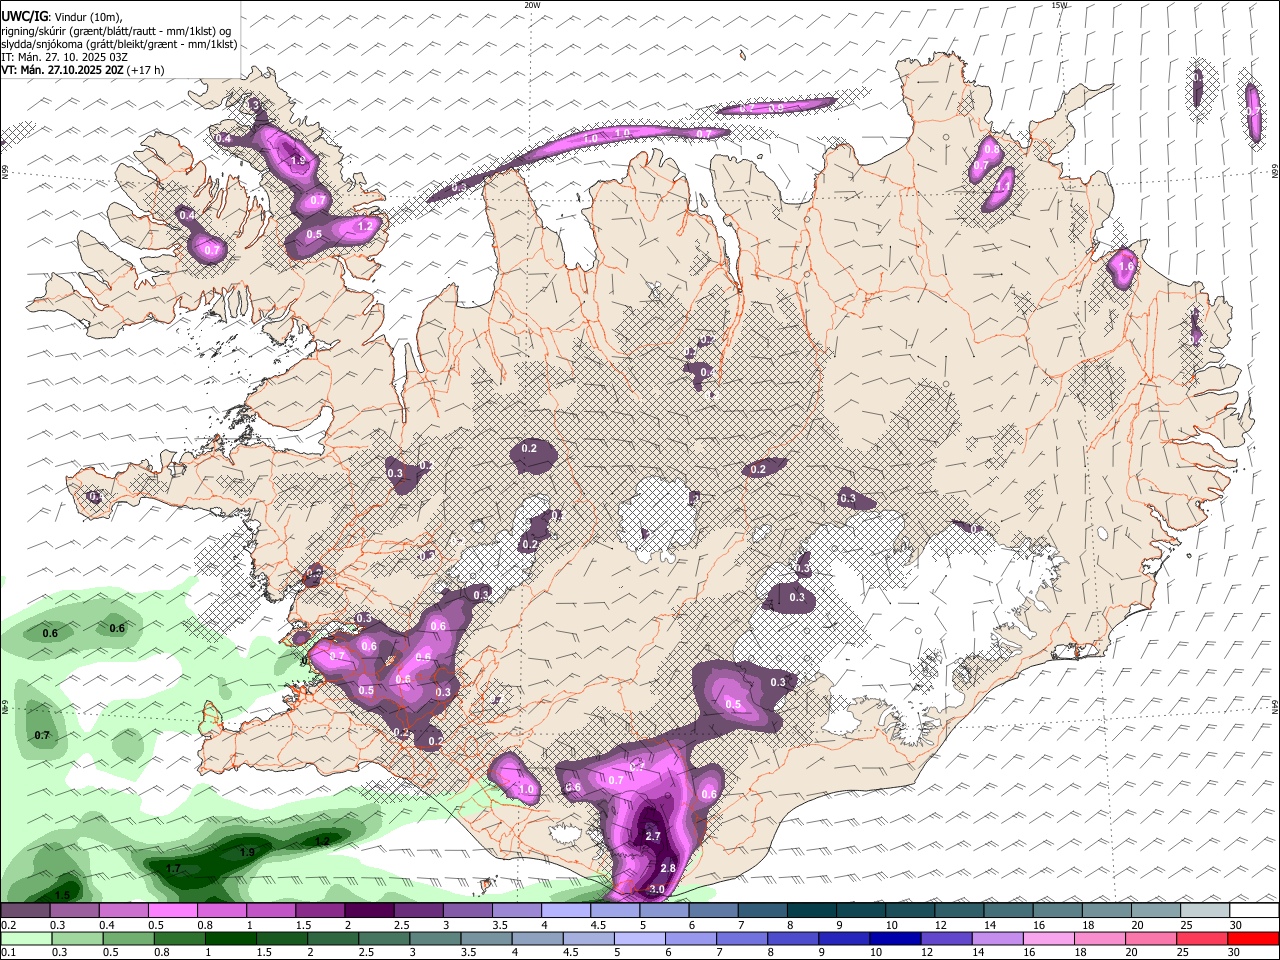Image resolution: width=1280 pixels, height=960 pixels.
Task: Pick the lower legend swatch labeled 20
Action: (1152, 938)
